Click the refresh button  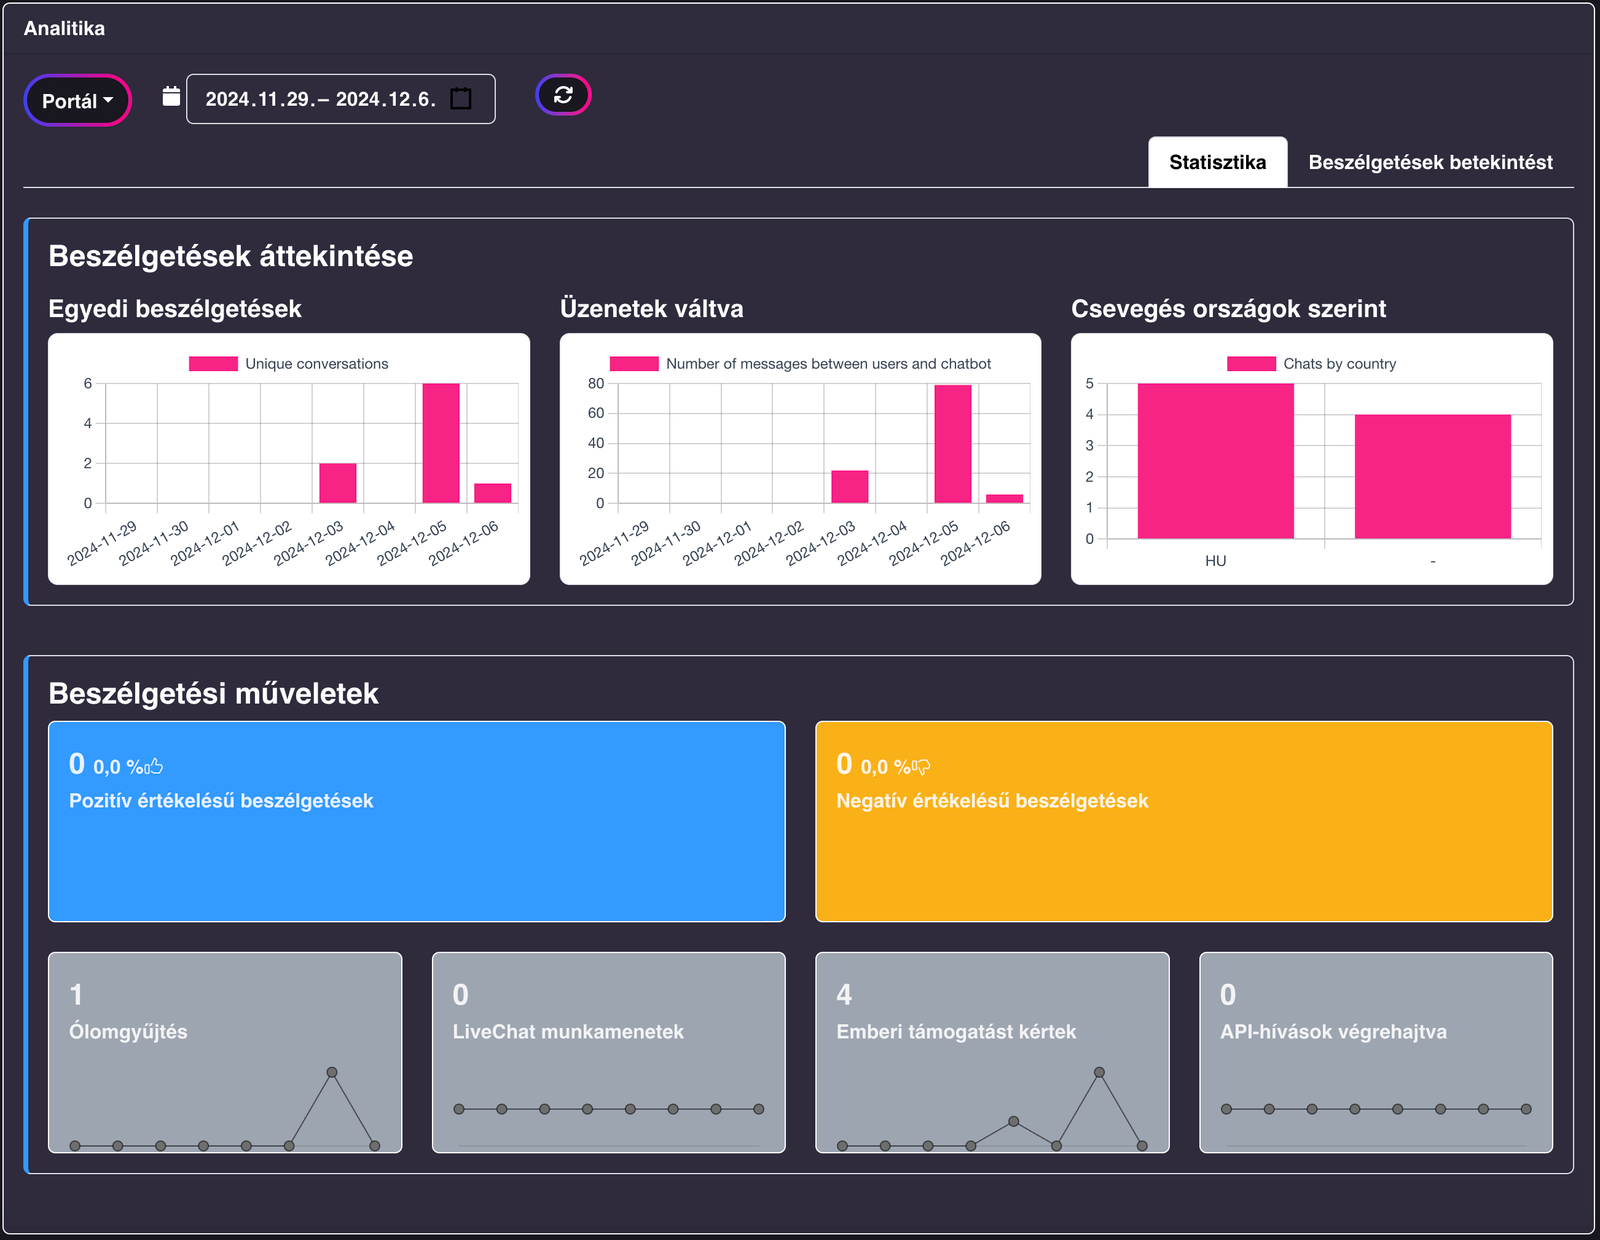563,95
